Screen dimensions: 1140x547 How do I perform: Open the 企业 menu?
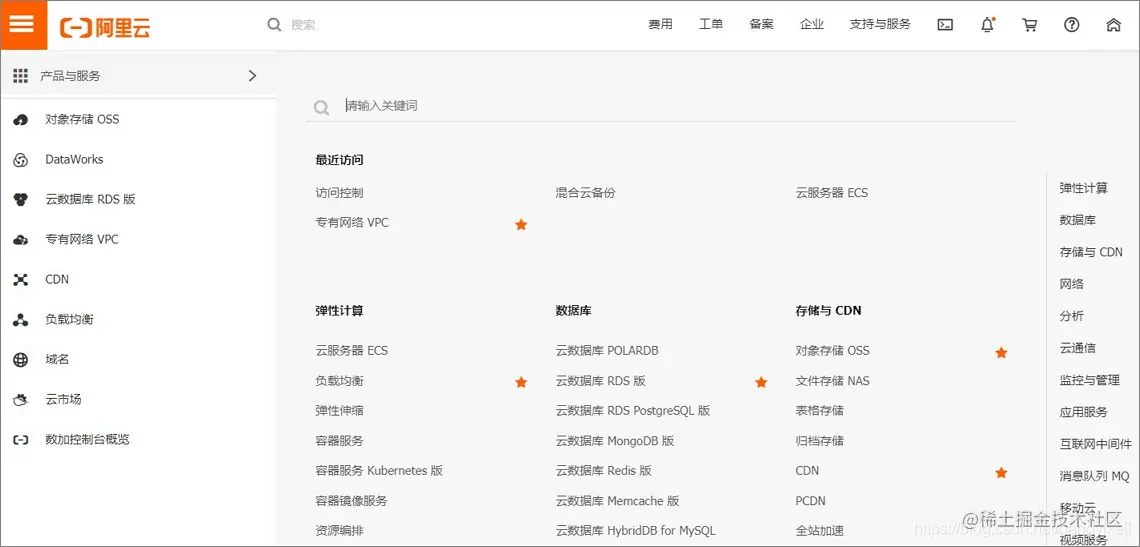(x=811, y=25)
